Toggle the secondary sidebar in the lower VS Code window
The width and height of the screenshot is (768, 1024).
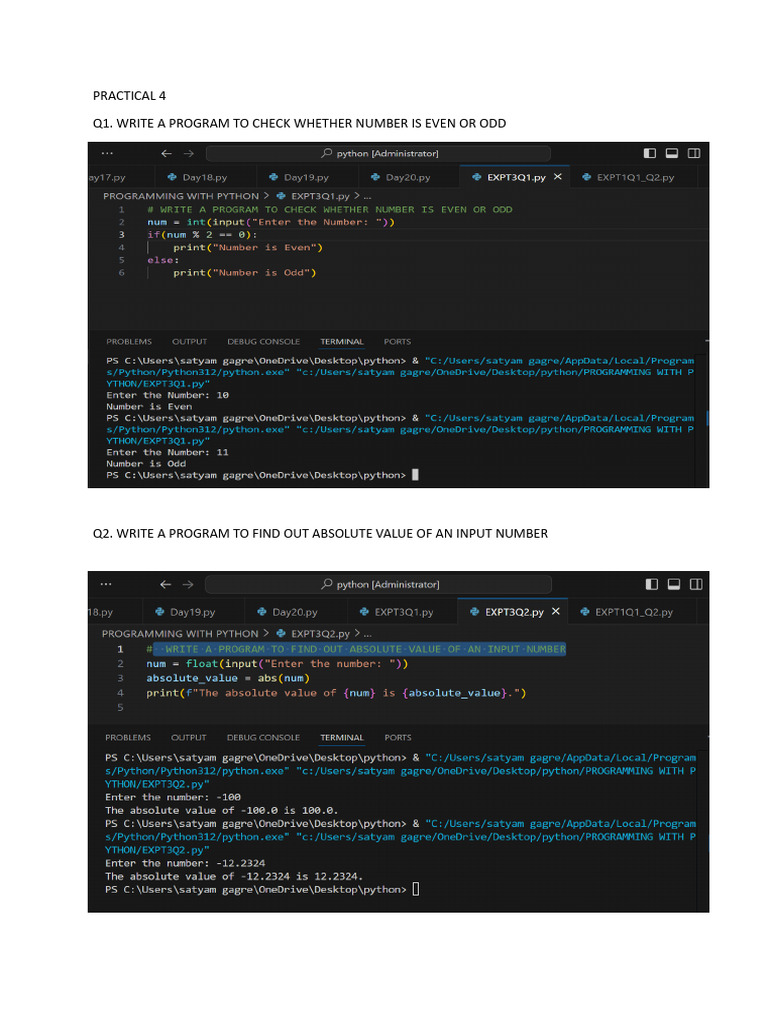[x=694, y=584]
